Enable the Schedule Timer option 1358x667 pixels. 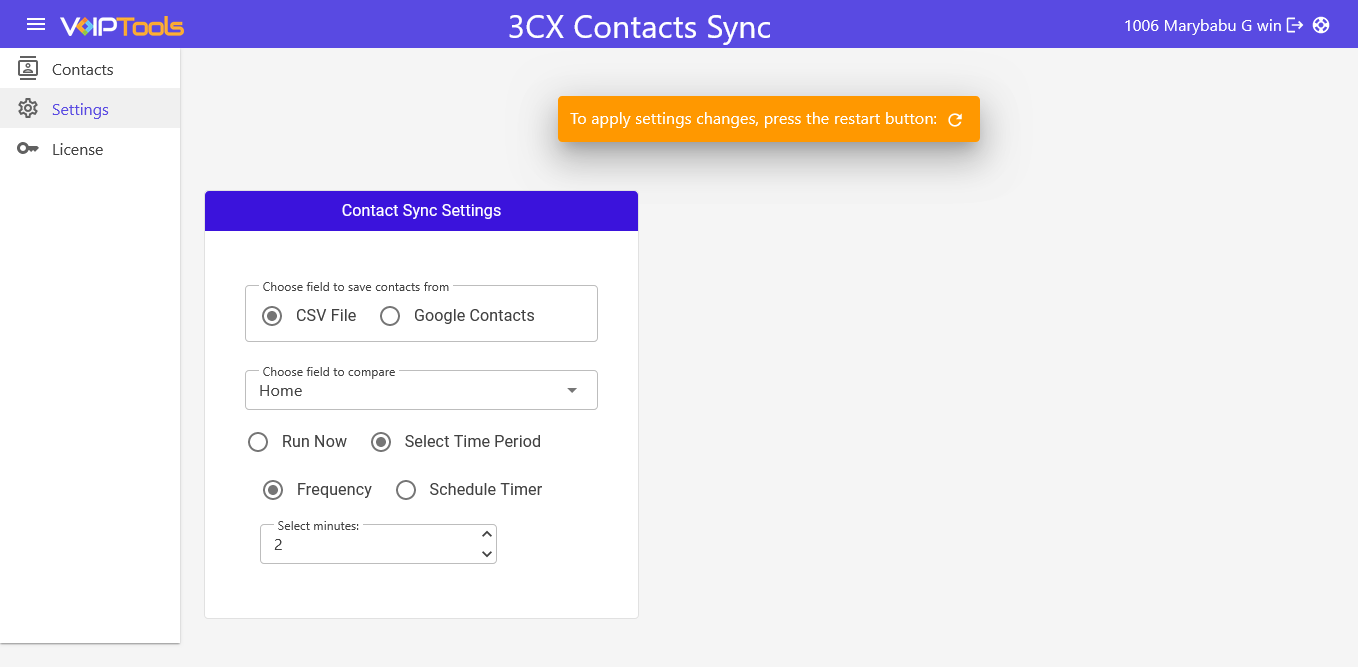click(x=406, y=490)
